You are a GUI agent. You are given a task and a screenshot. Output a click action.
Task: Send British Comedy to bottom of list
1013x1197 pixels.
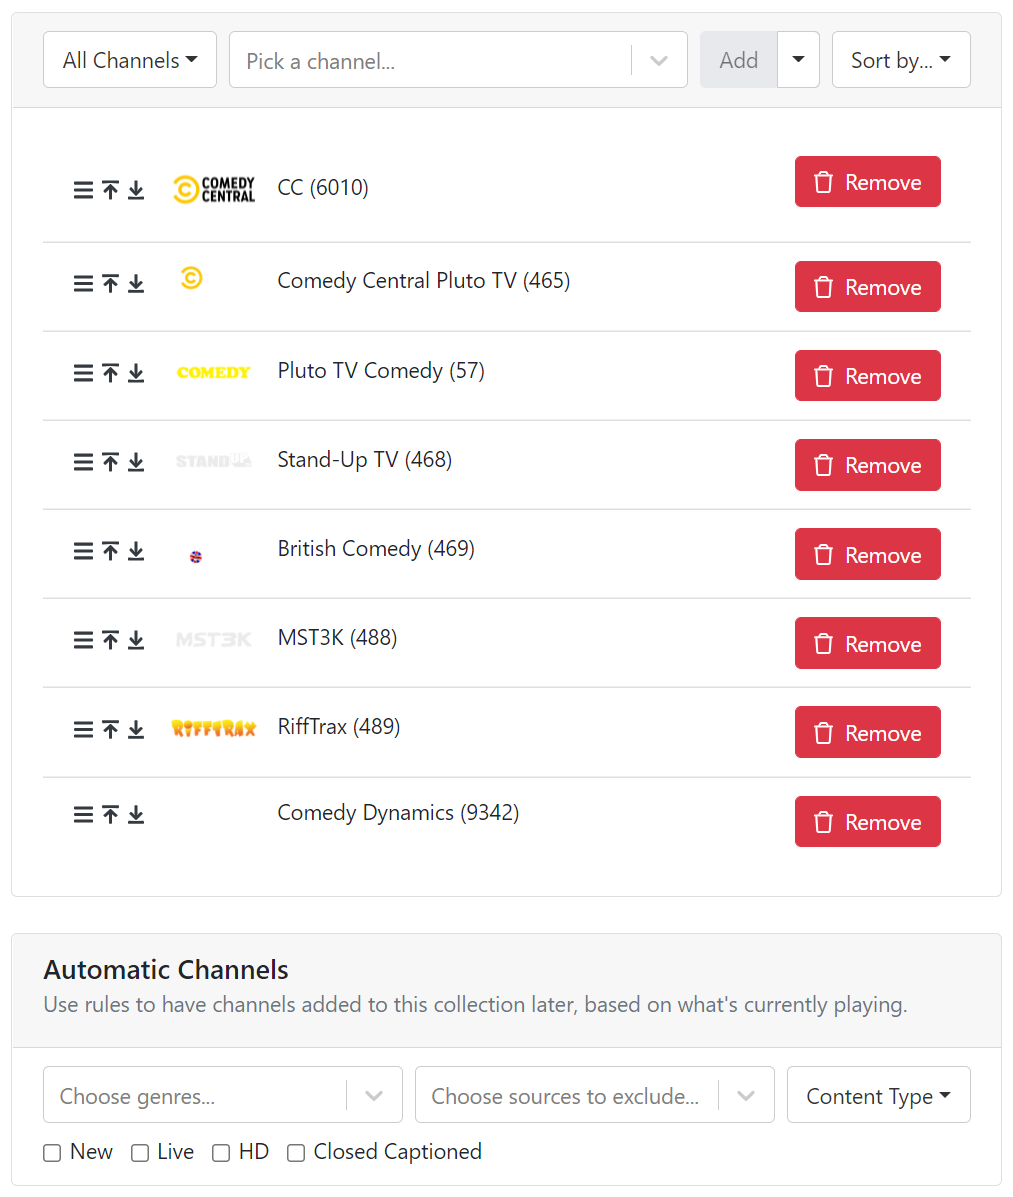pyautogui.click(x=136, y=551)
